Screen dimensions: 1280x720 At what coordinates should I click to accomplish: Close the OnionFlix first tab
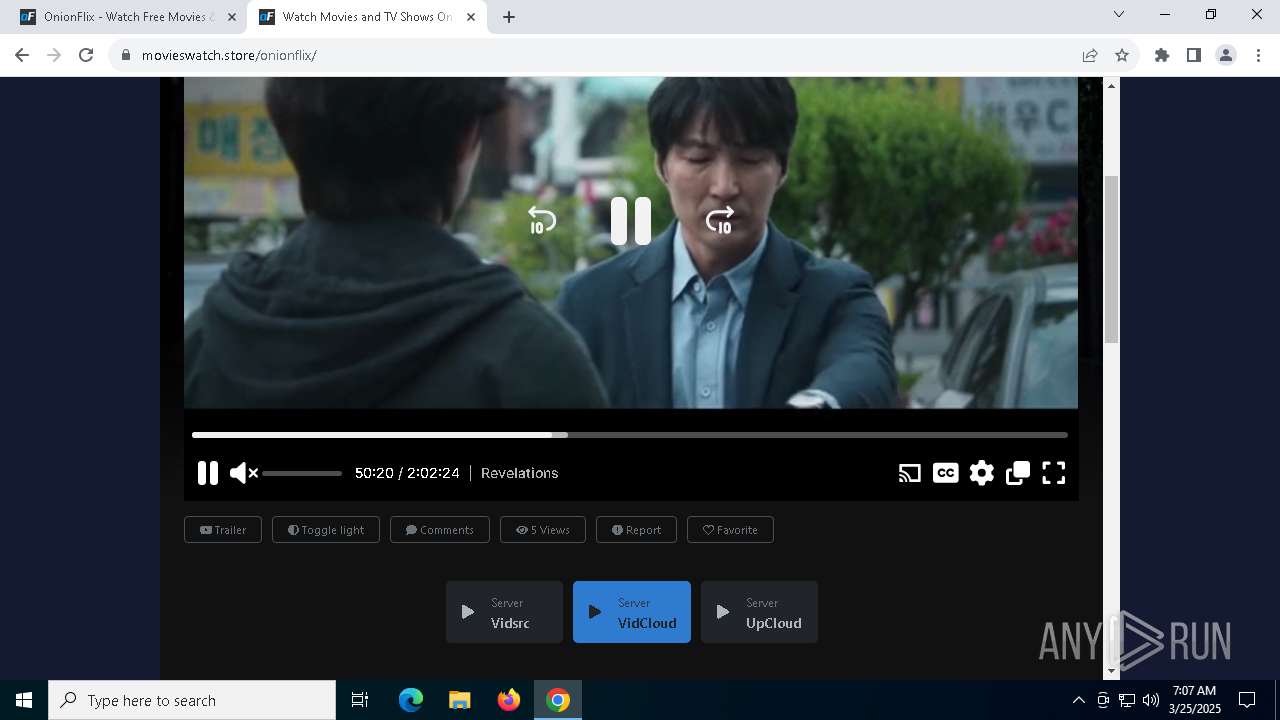click(232, 17)
